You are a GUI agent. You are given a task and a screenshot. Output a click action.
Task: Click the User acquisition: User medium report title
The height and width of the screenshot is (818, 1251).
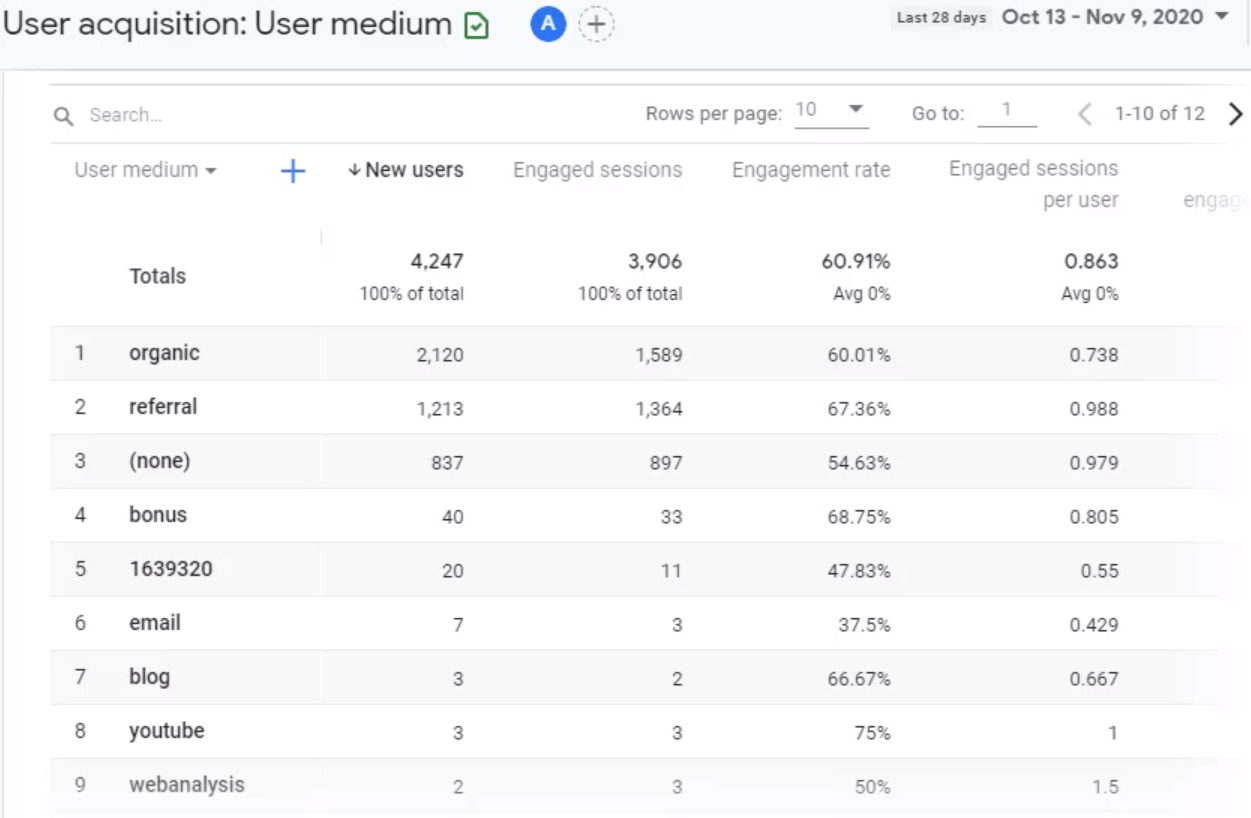(x=223, y=23)
